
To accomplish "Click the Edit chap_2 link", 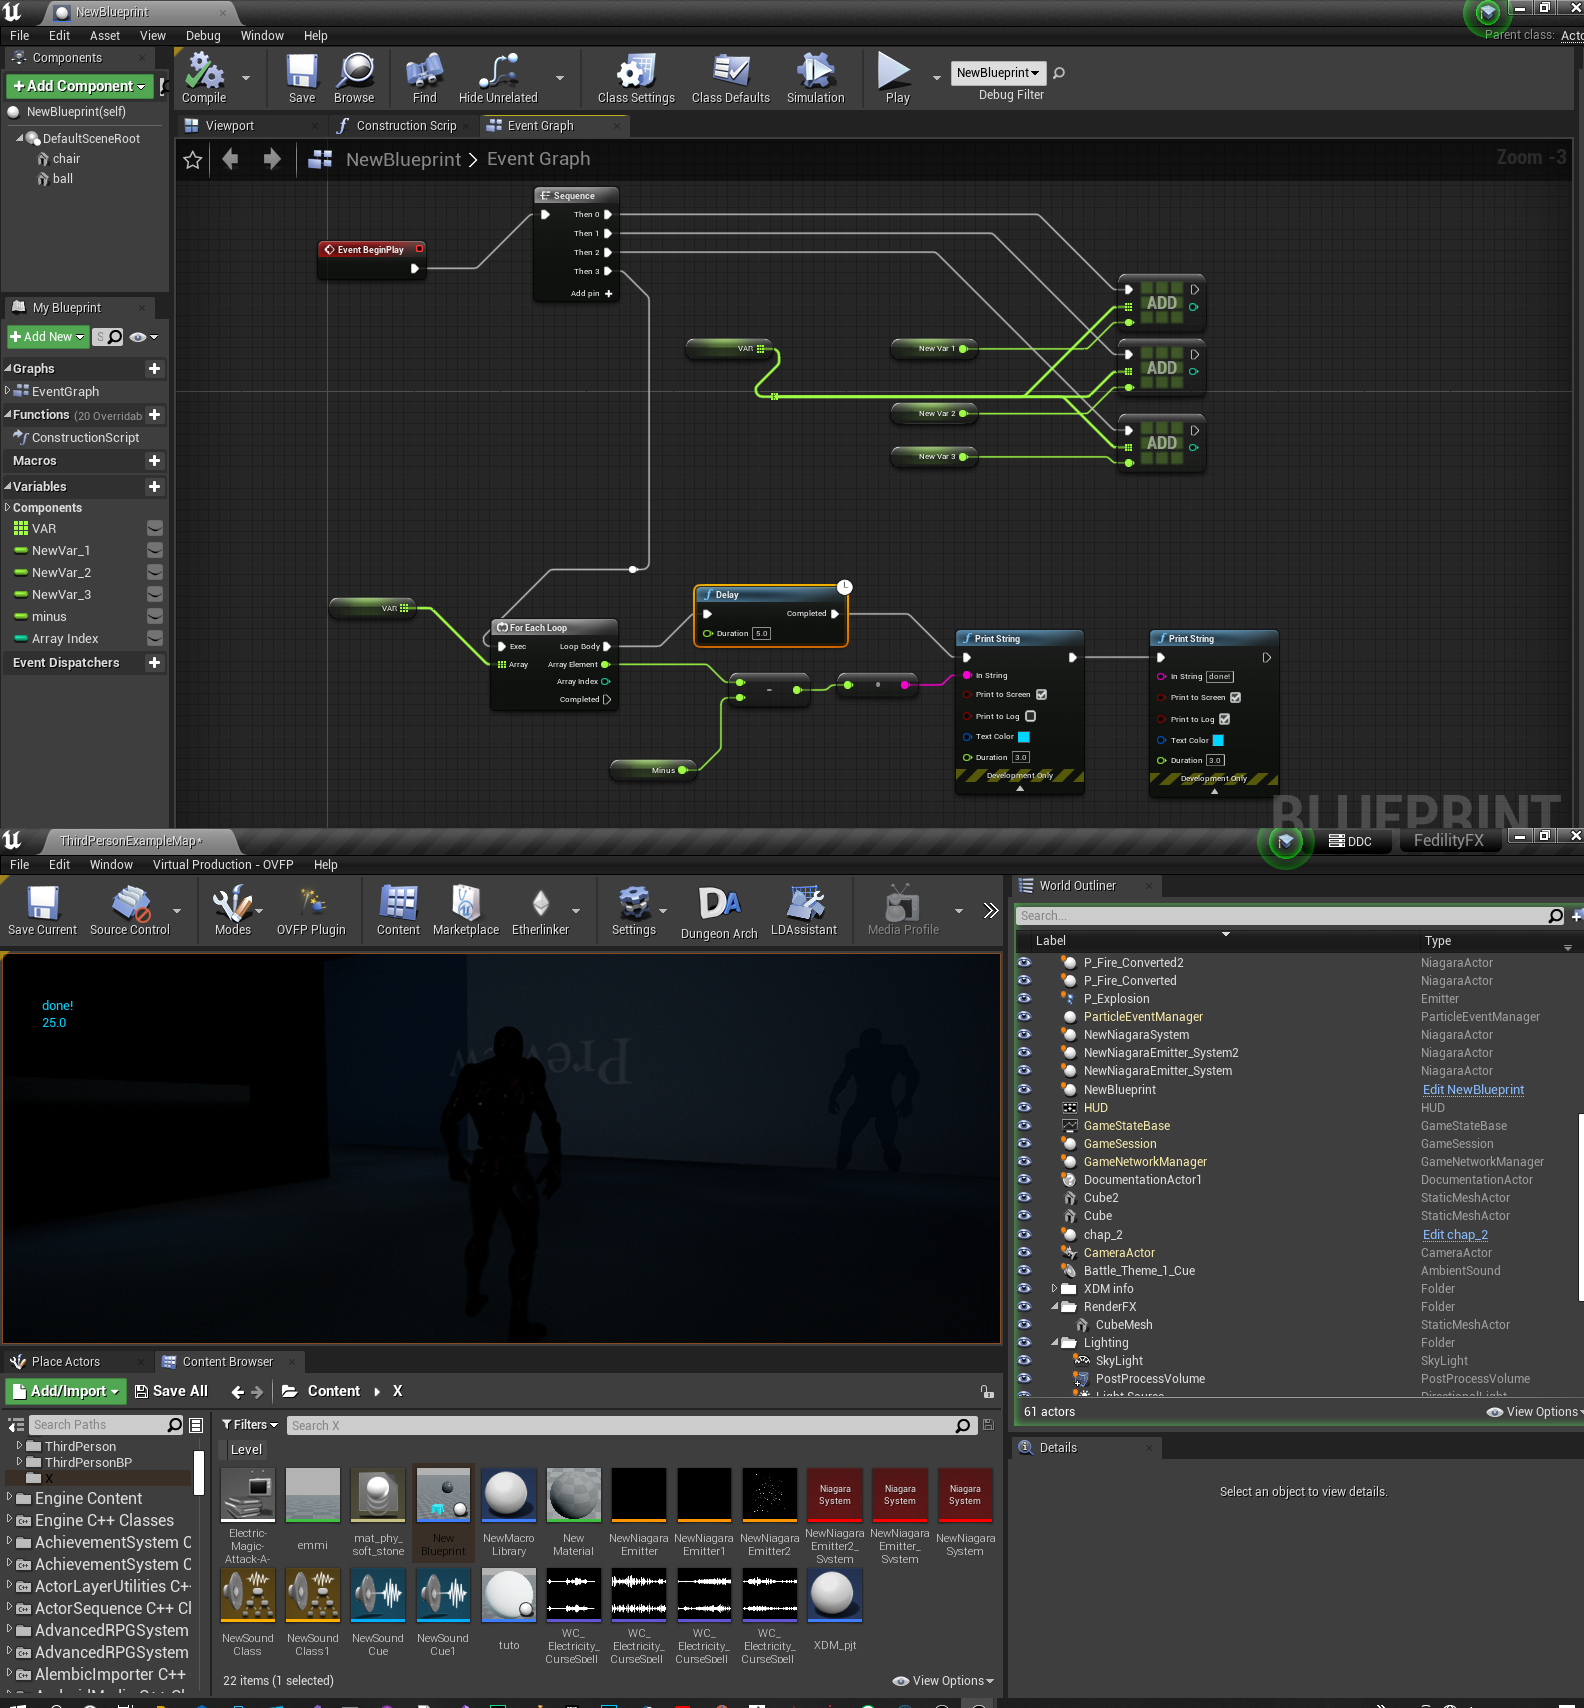I will (1455, 1235).
